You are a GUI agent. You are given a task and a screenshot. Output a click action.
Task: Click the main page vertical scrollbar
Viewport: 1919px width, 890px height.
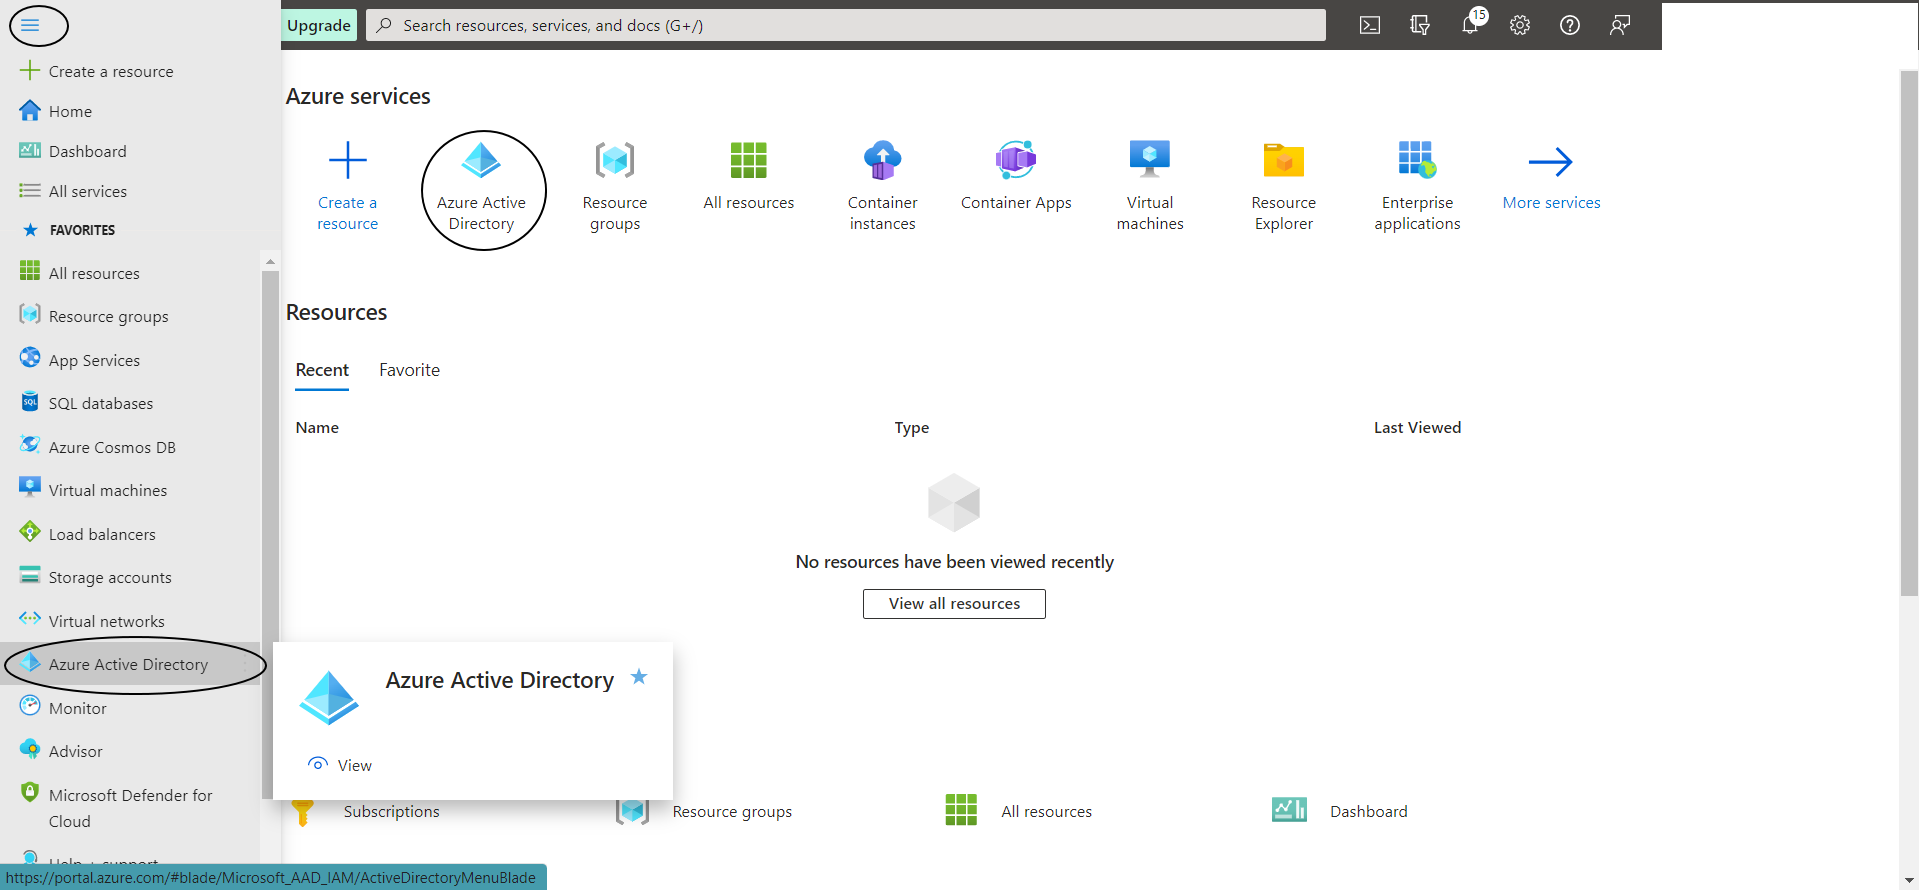click(1909, 333)
